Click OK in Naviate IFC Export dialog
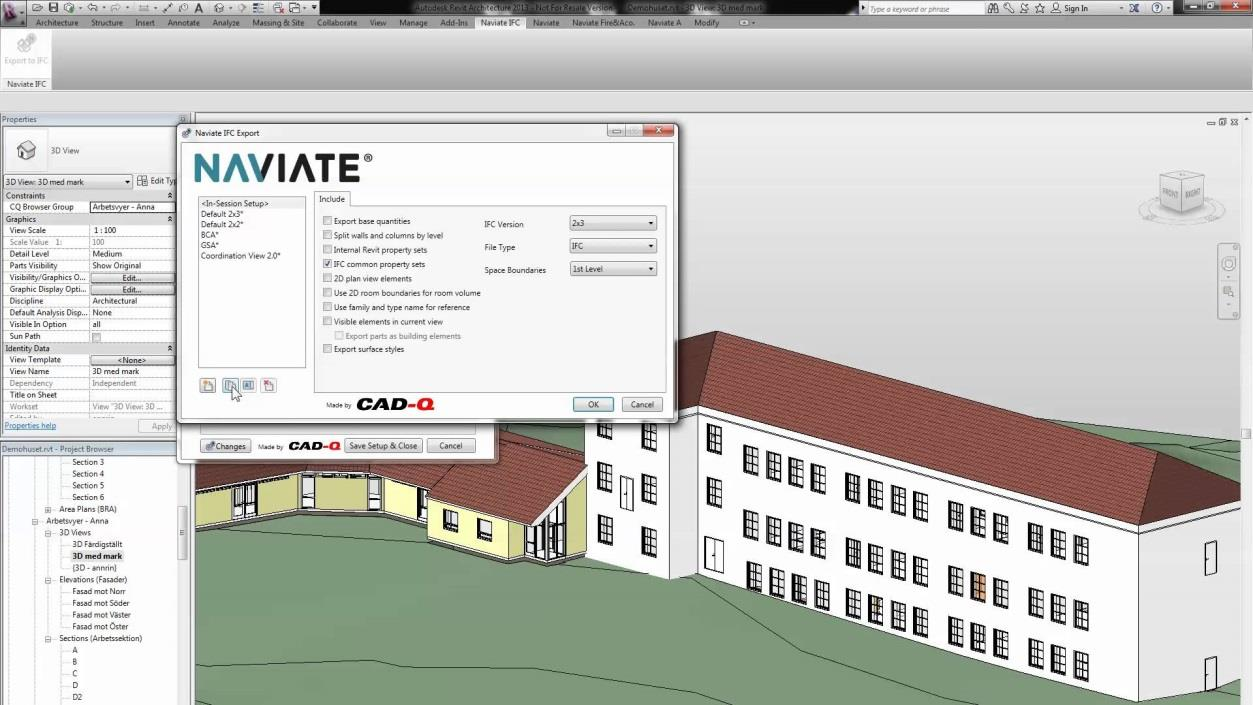Screen dimensions: 1253x705 (x=593, y=404)
